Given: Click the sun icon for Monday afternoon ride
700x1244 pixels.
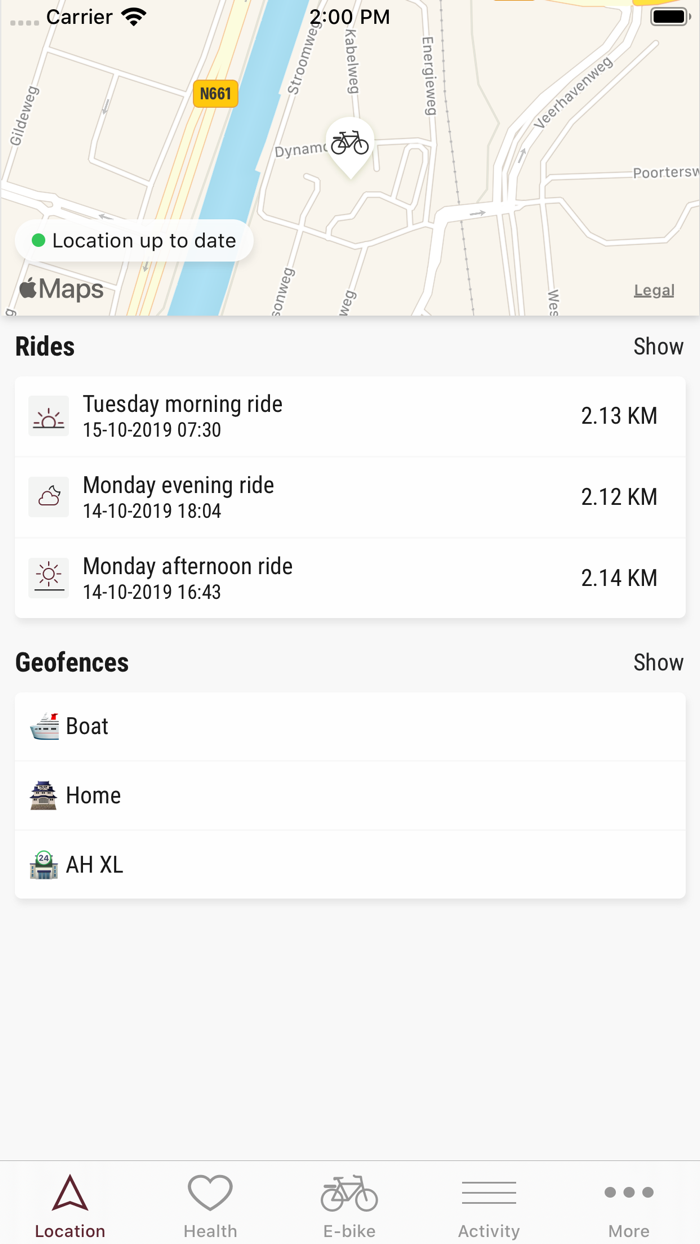Looking at the screenshot, I should [47, 577].
